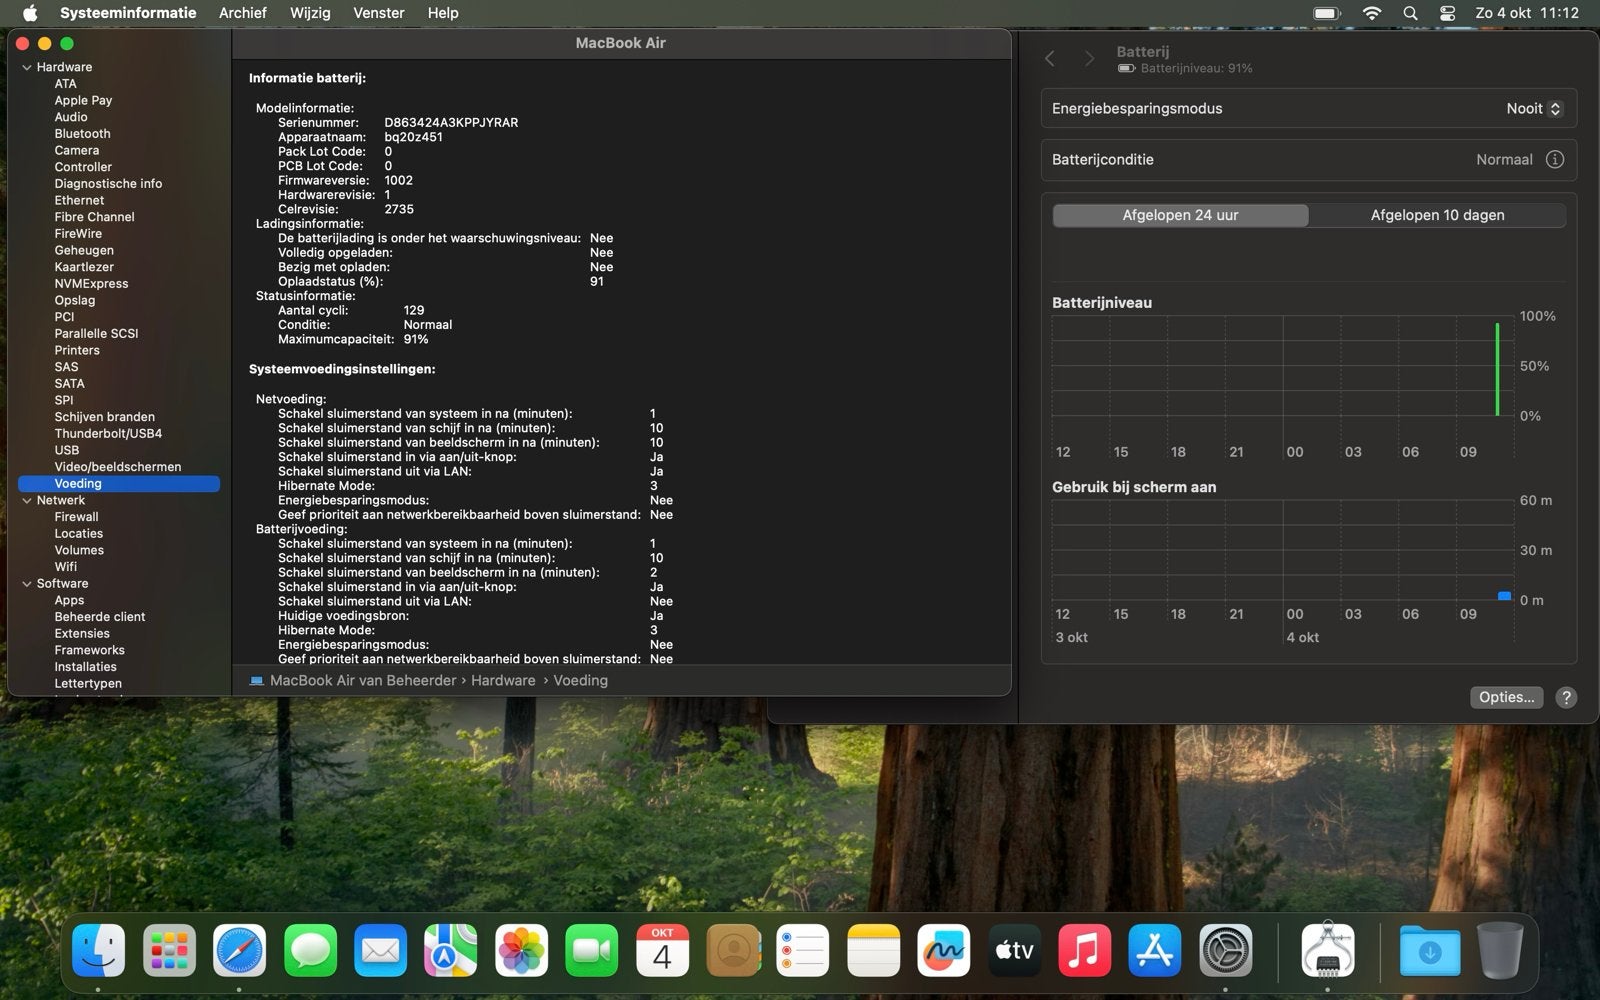Open Control Center in menu bar

(x=1447, y=13)
